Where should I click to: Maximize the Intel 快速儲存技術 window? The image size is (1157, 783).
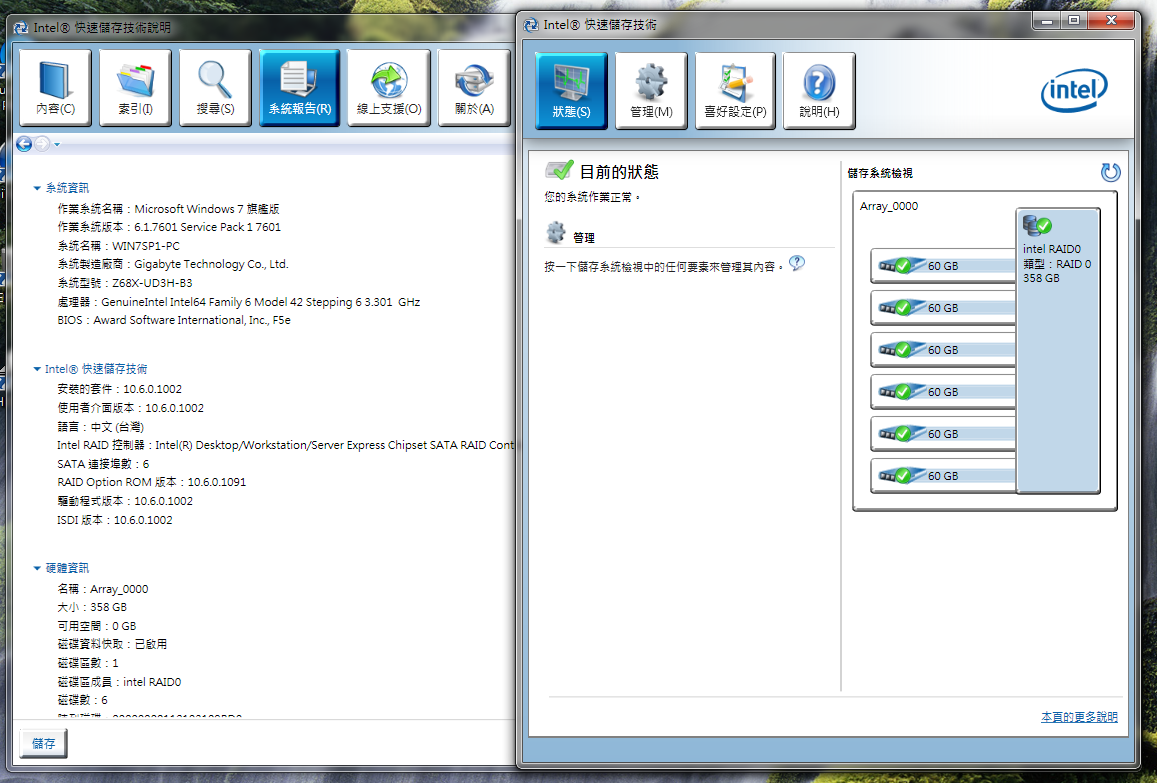point(1074,21)
